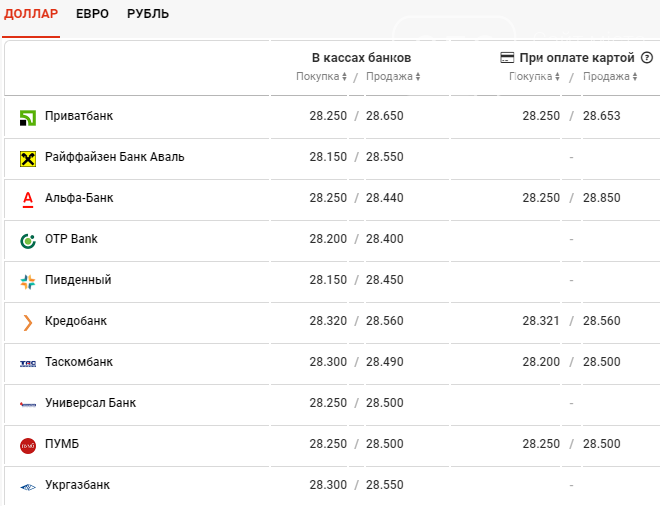This screenshot has height=506, width=660.
Task: Switch to the ЕВРО tab
Action: (x=92, y=14)
